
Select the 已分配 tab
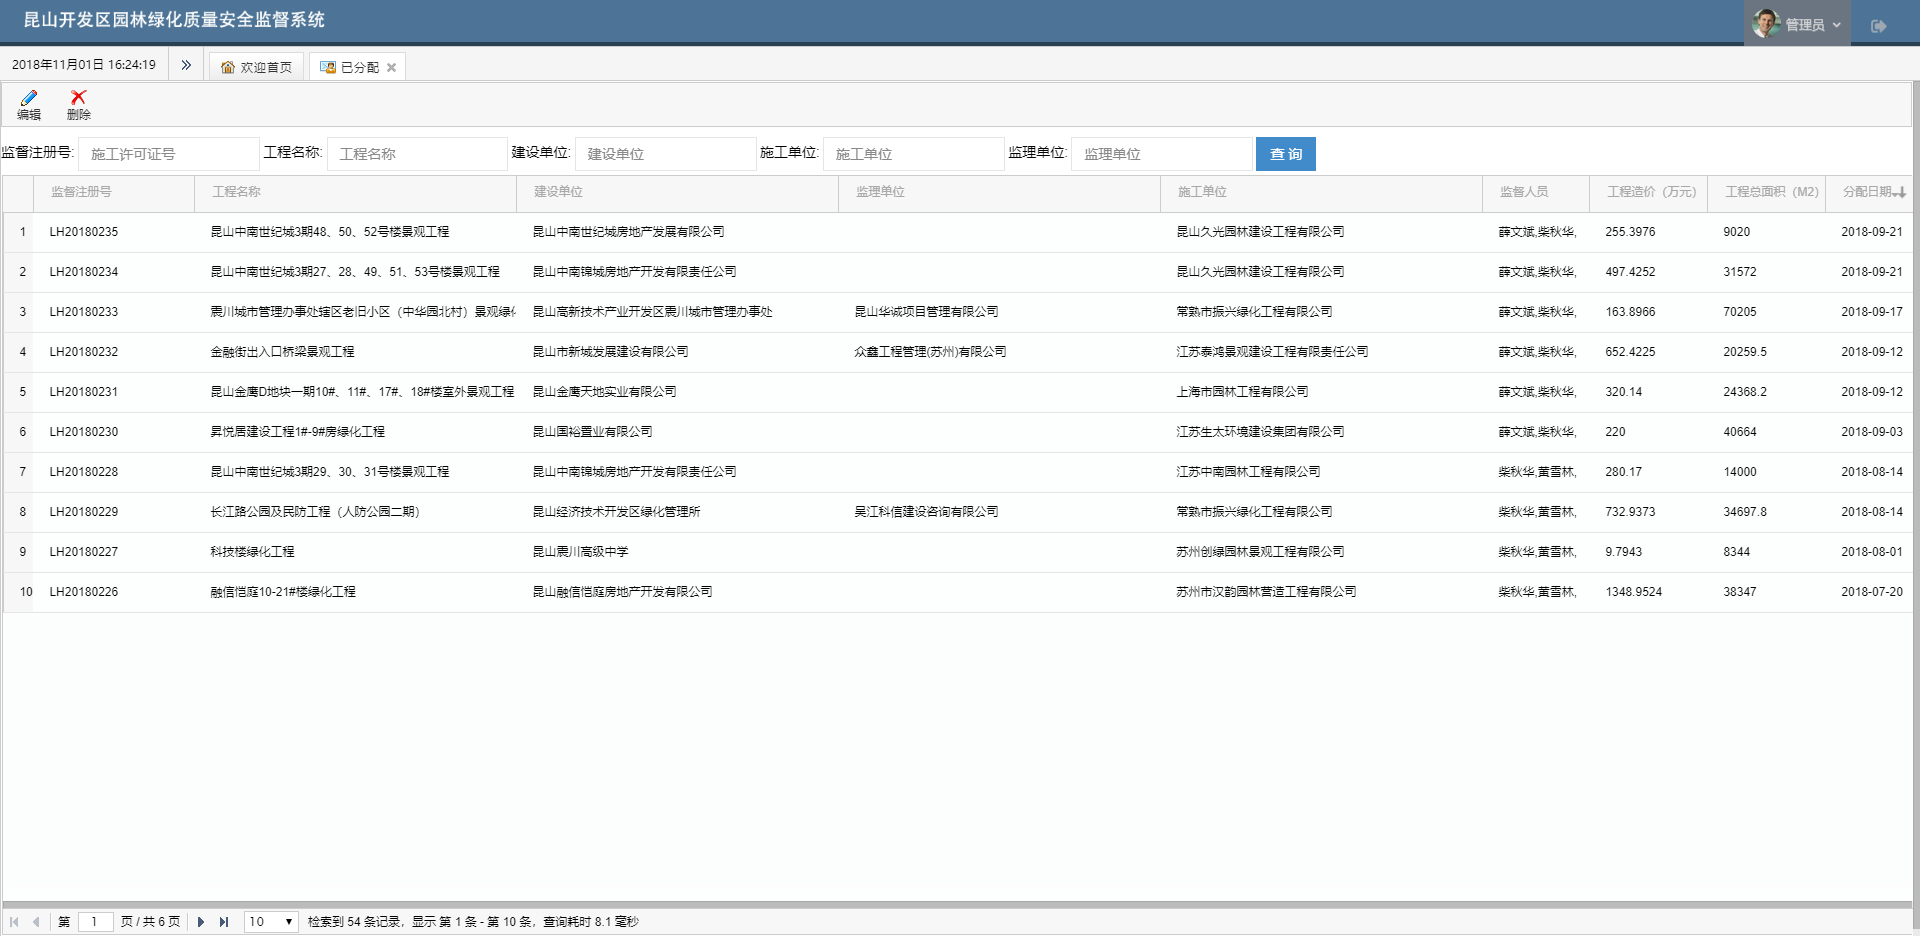pyautogui.click(x=351, y=67)
